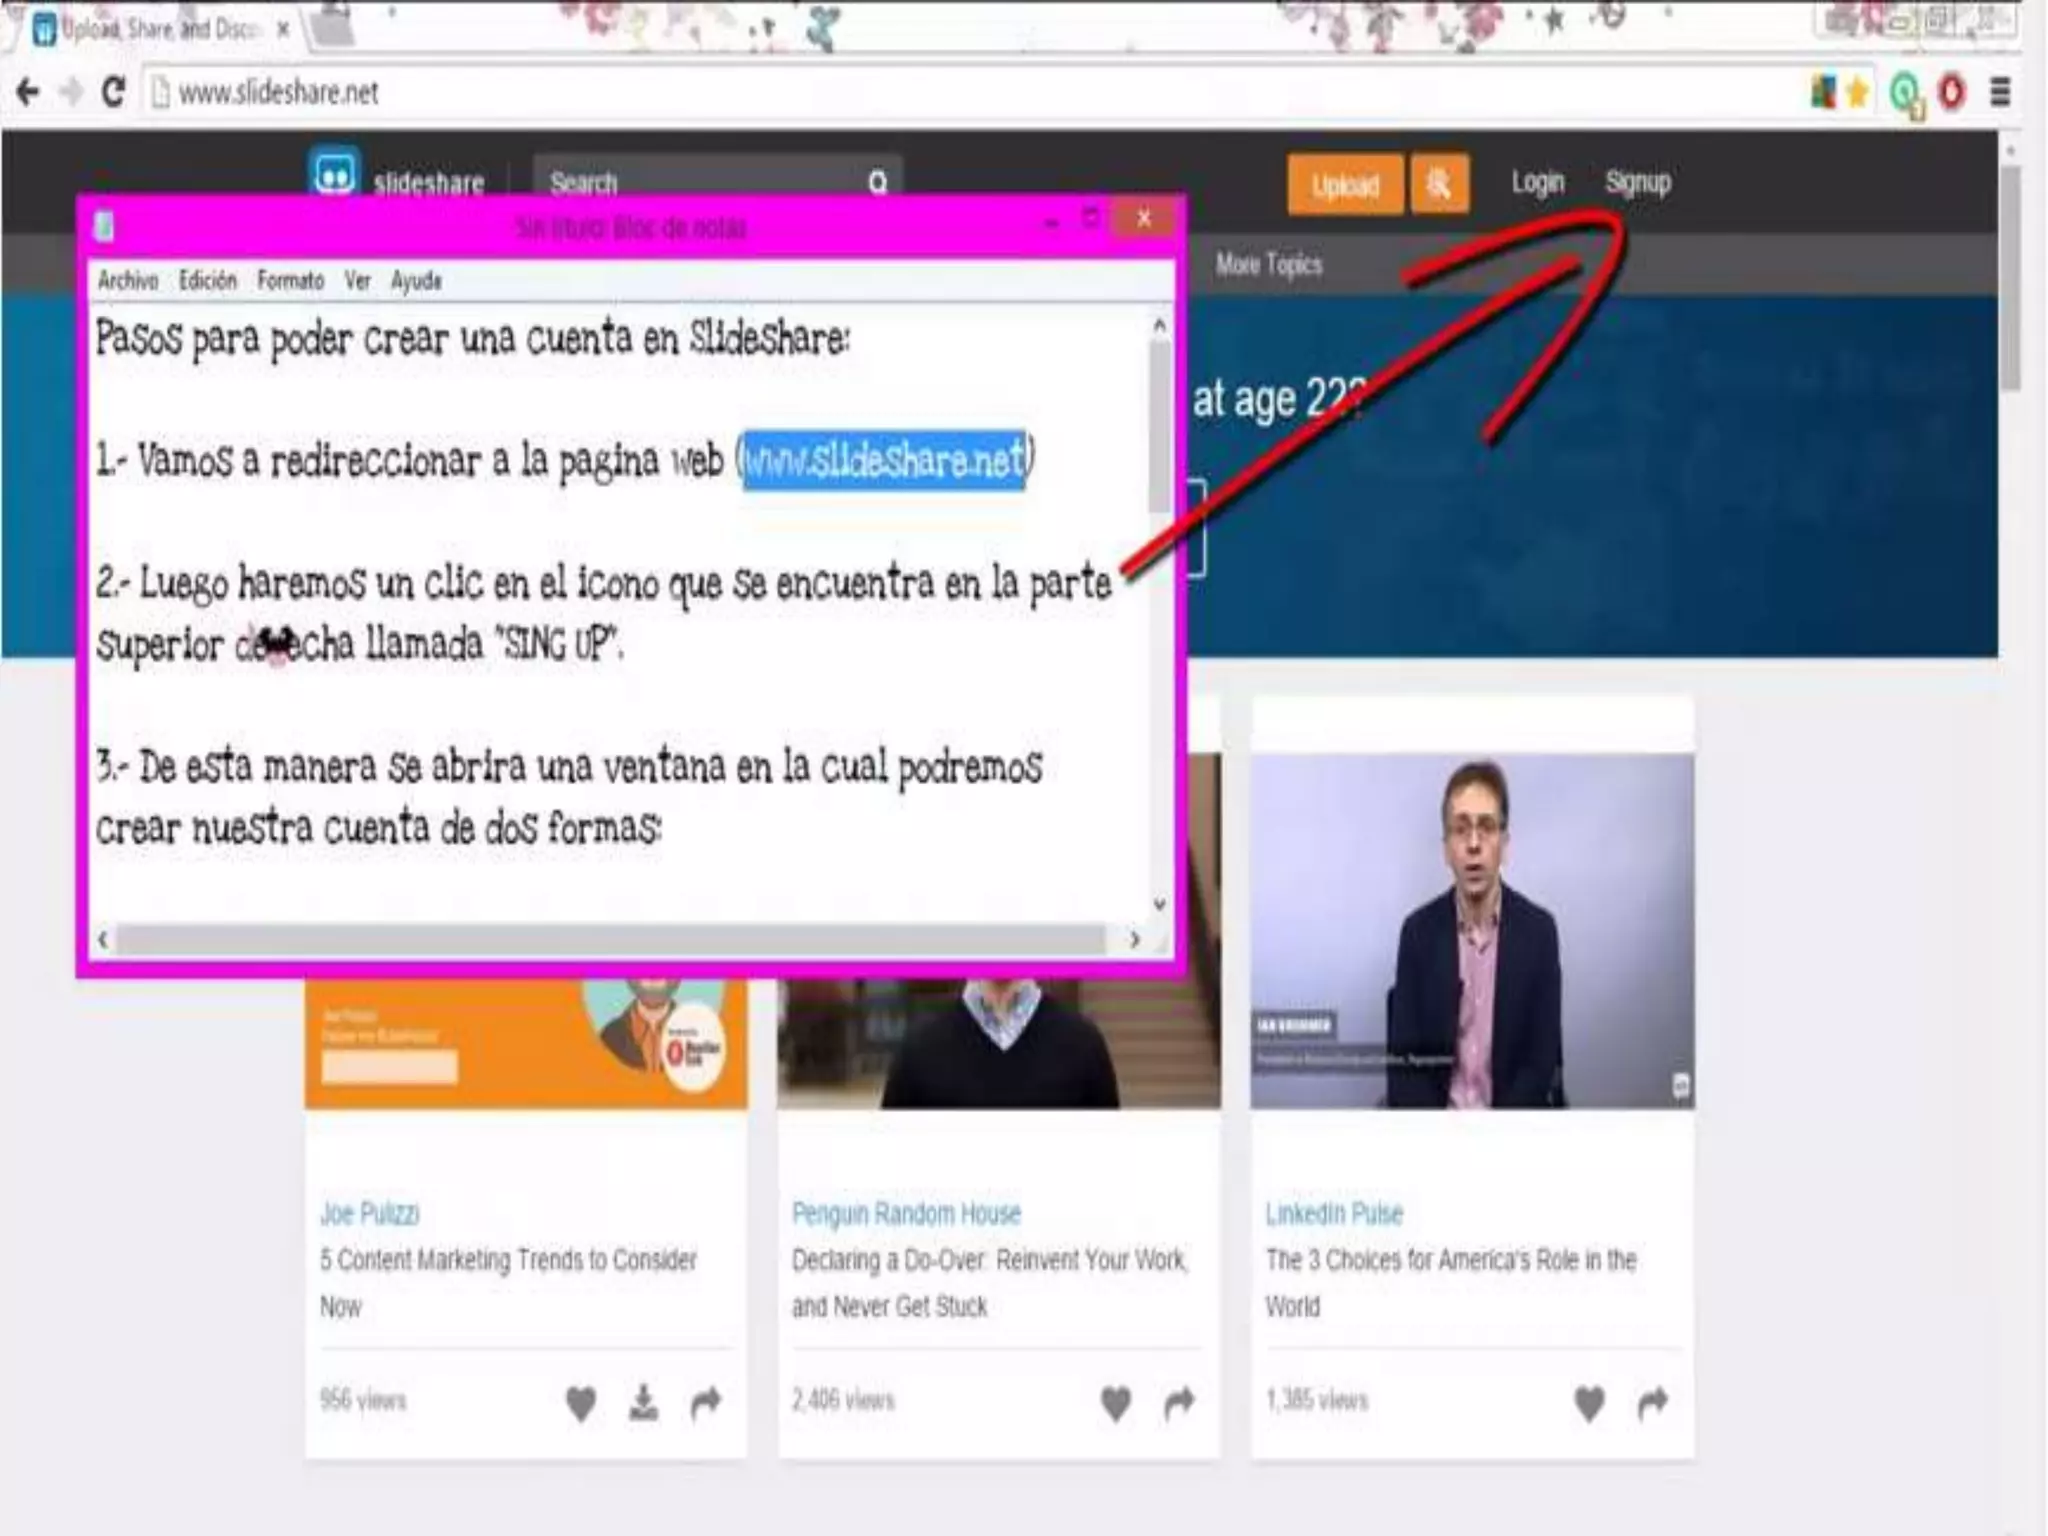
Task: Click the search magnifier icon in SlideShare
Action: pyautogui.click(x=877, y=182)
